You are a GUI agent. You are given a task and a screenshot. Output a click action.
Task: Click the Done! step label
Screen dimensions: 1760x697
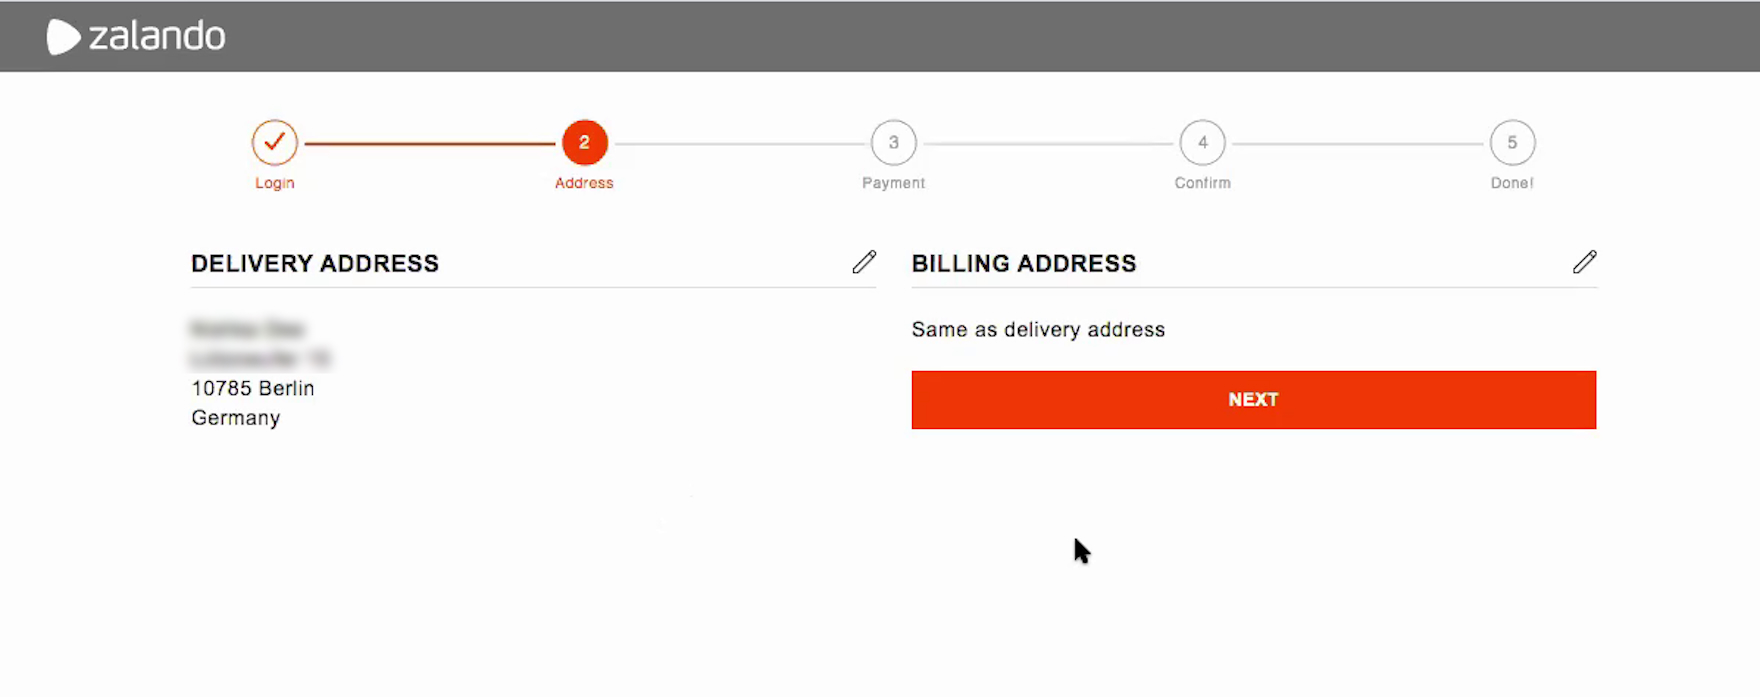pyautogui.click(x=1512, y=183)
